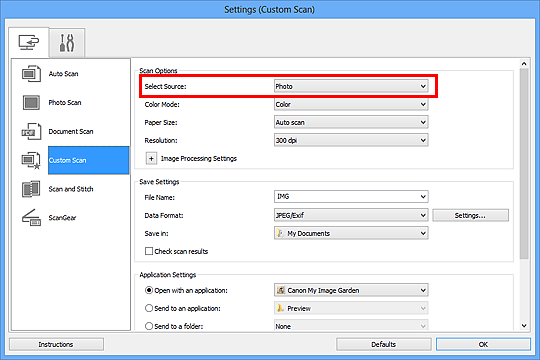Choose the ScanGear label
Image resolution: width=540 pixels, height=360 pixels.
pos(62,218)
